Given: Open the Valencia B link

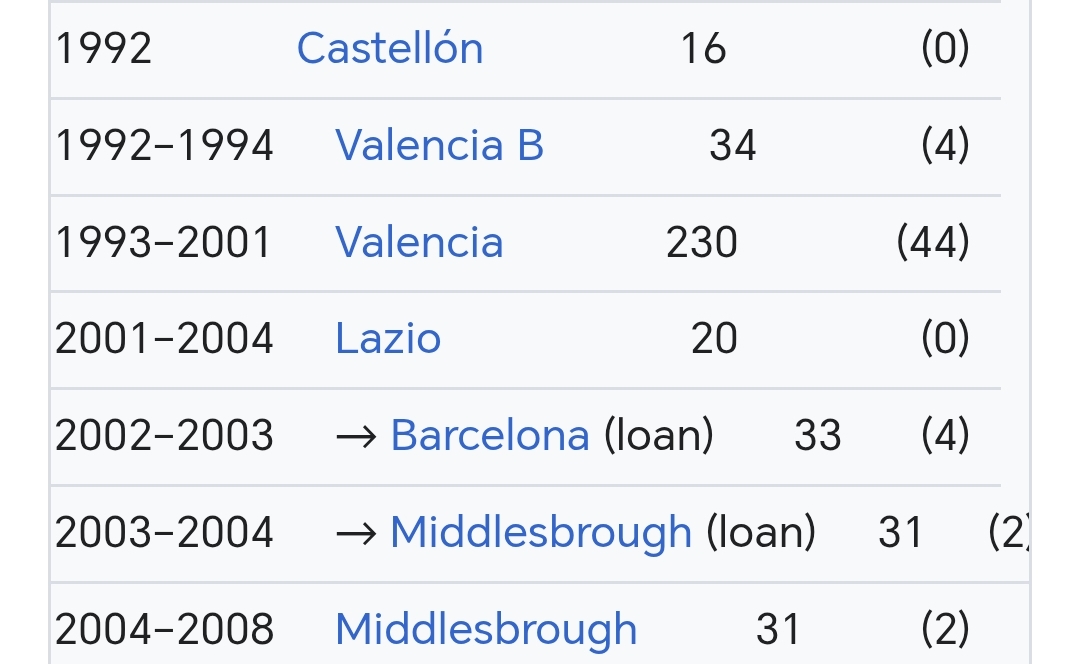Looking at the screenshot, I should point(439,145).
